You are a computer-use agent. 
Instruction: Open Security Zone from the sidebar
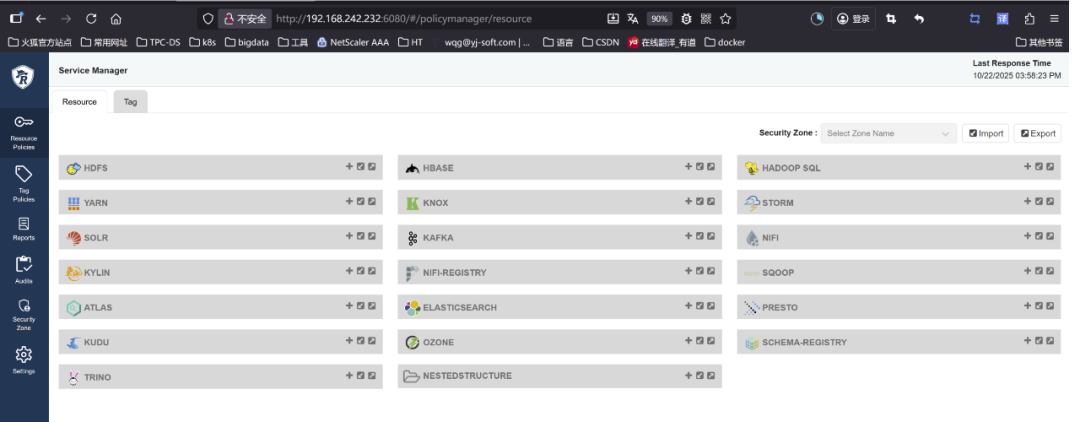[23, 313]
